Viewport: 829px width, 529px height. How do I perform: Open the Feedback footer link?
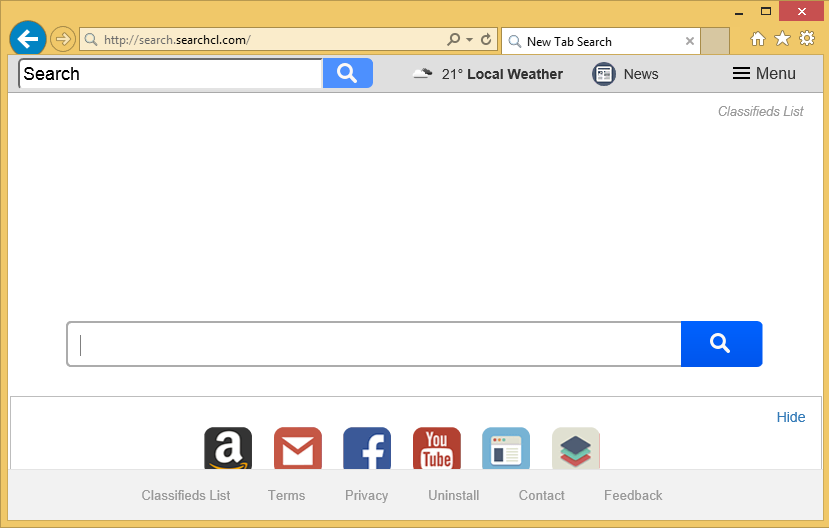(x=633, y=496)
